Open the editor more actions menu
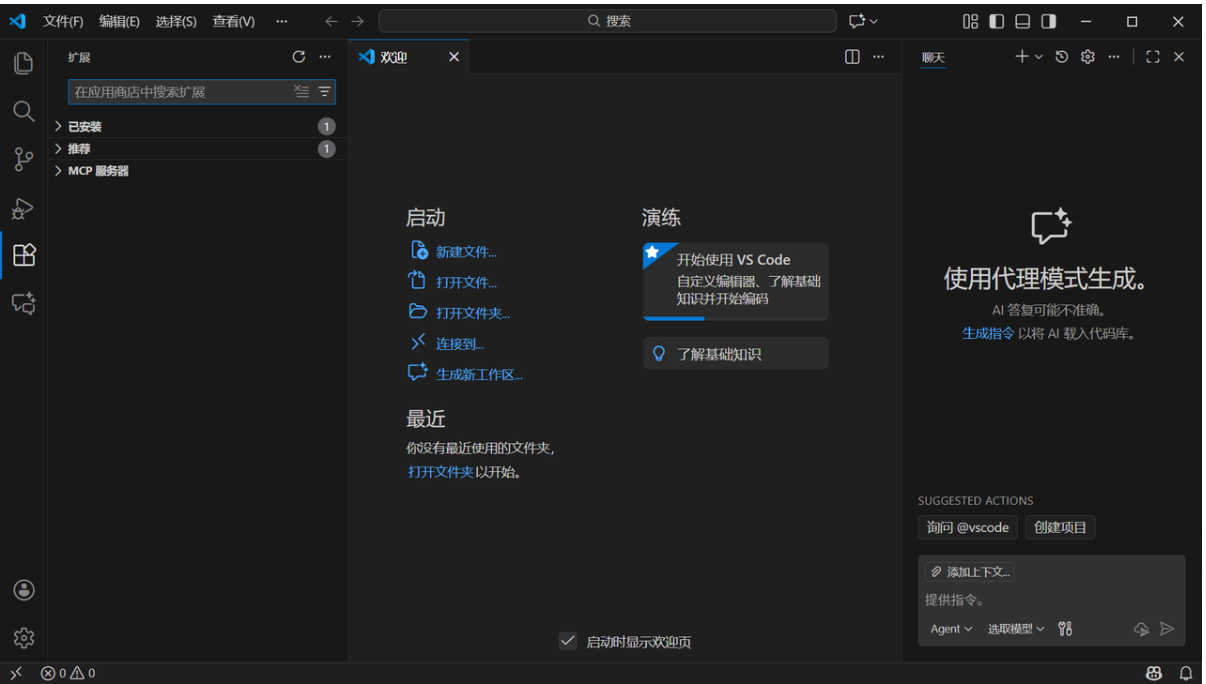This screenshot has width=1206, height=684. point(878,57)
